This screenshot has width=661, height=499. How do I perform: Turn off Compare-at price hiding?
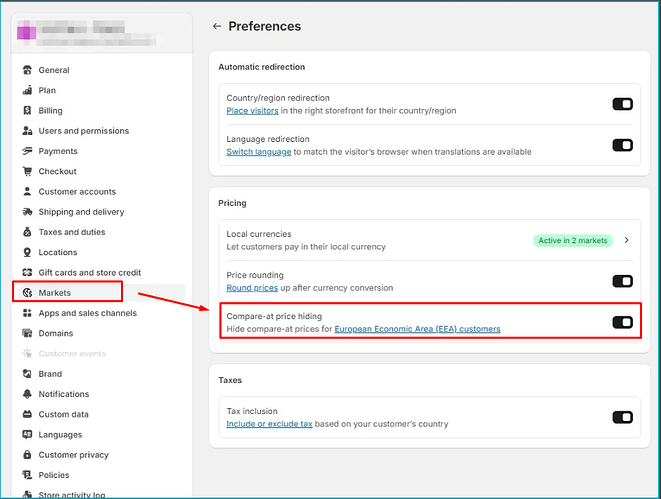pos(622,322)
